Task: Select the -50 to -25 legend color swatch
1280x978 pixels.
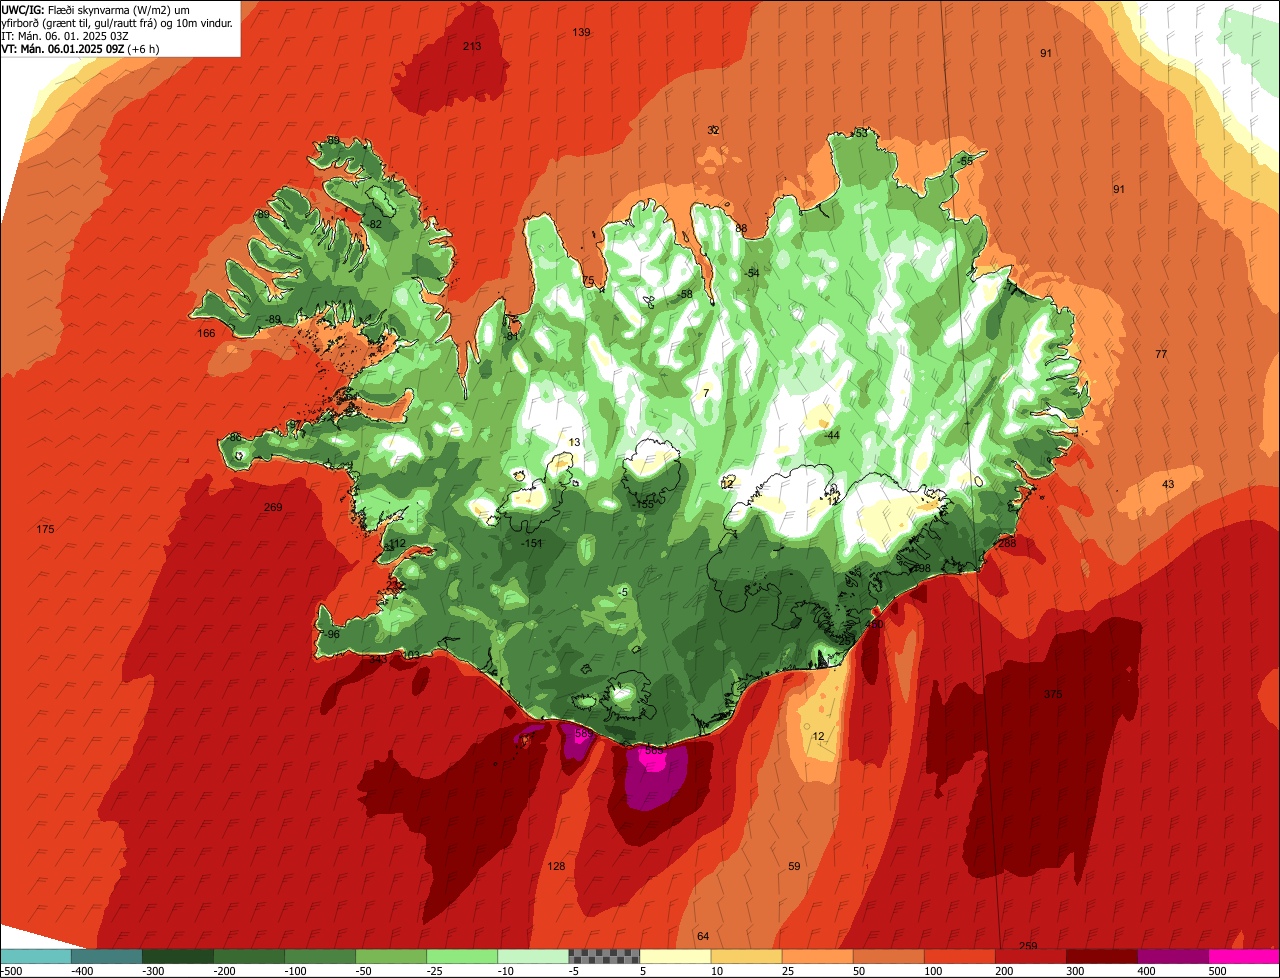Action: click(390, 956)
